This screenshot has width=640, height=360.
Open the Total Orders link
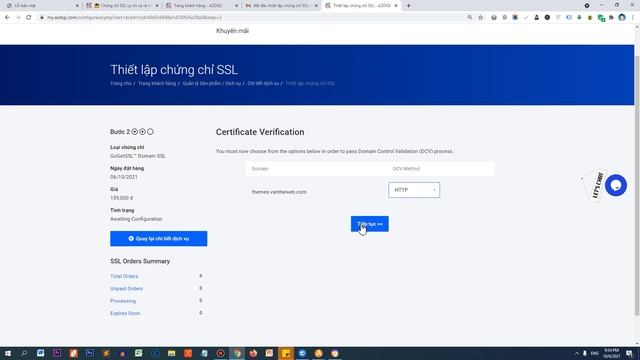coord(124,276)
